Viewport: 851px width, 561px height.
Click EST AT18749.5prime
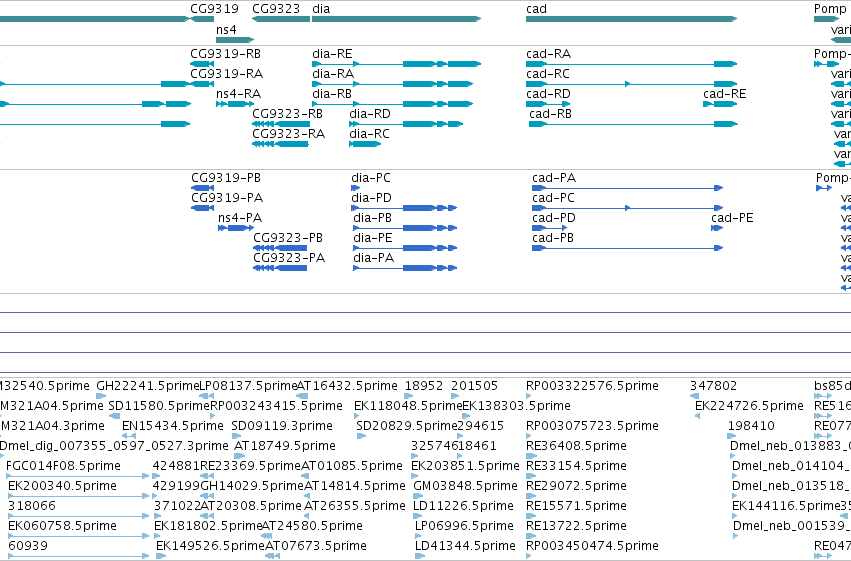pyautogui.click(x=285, y=446)
